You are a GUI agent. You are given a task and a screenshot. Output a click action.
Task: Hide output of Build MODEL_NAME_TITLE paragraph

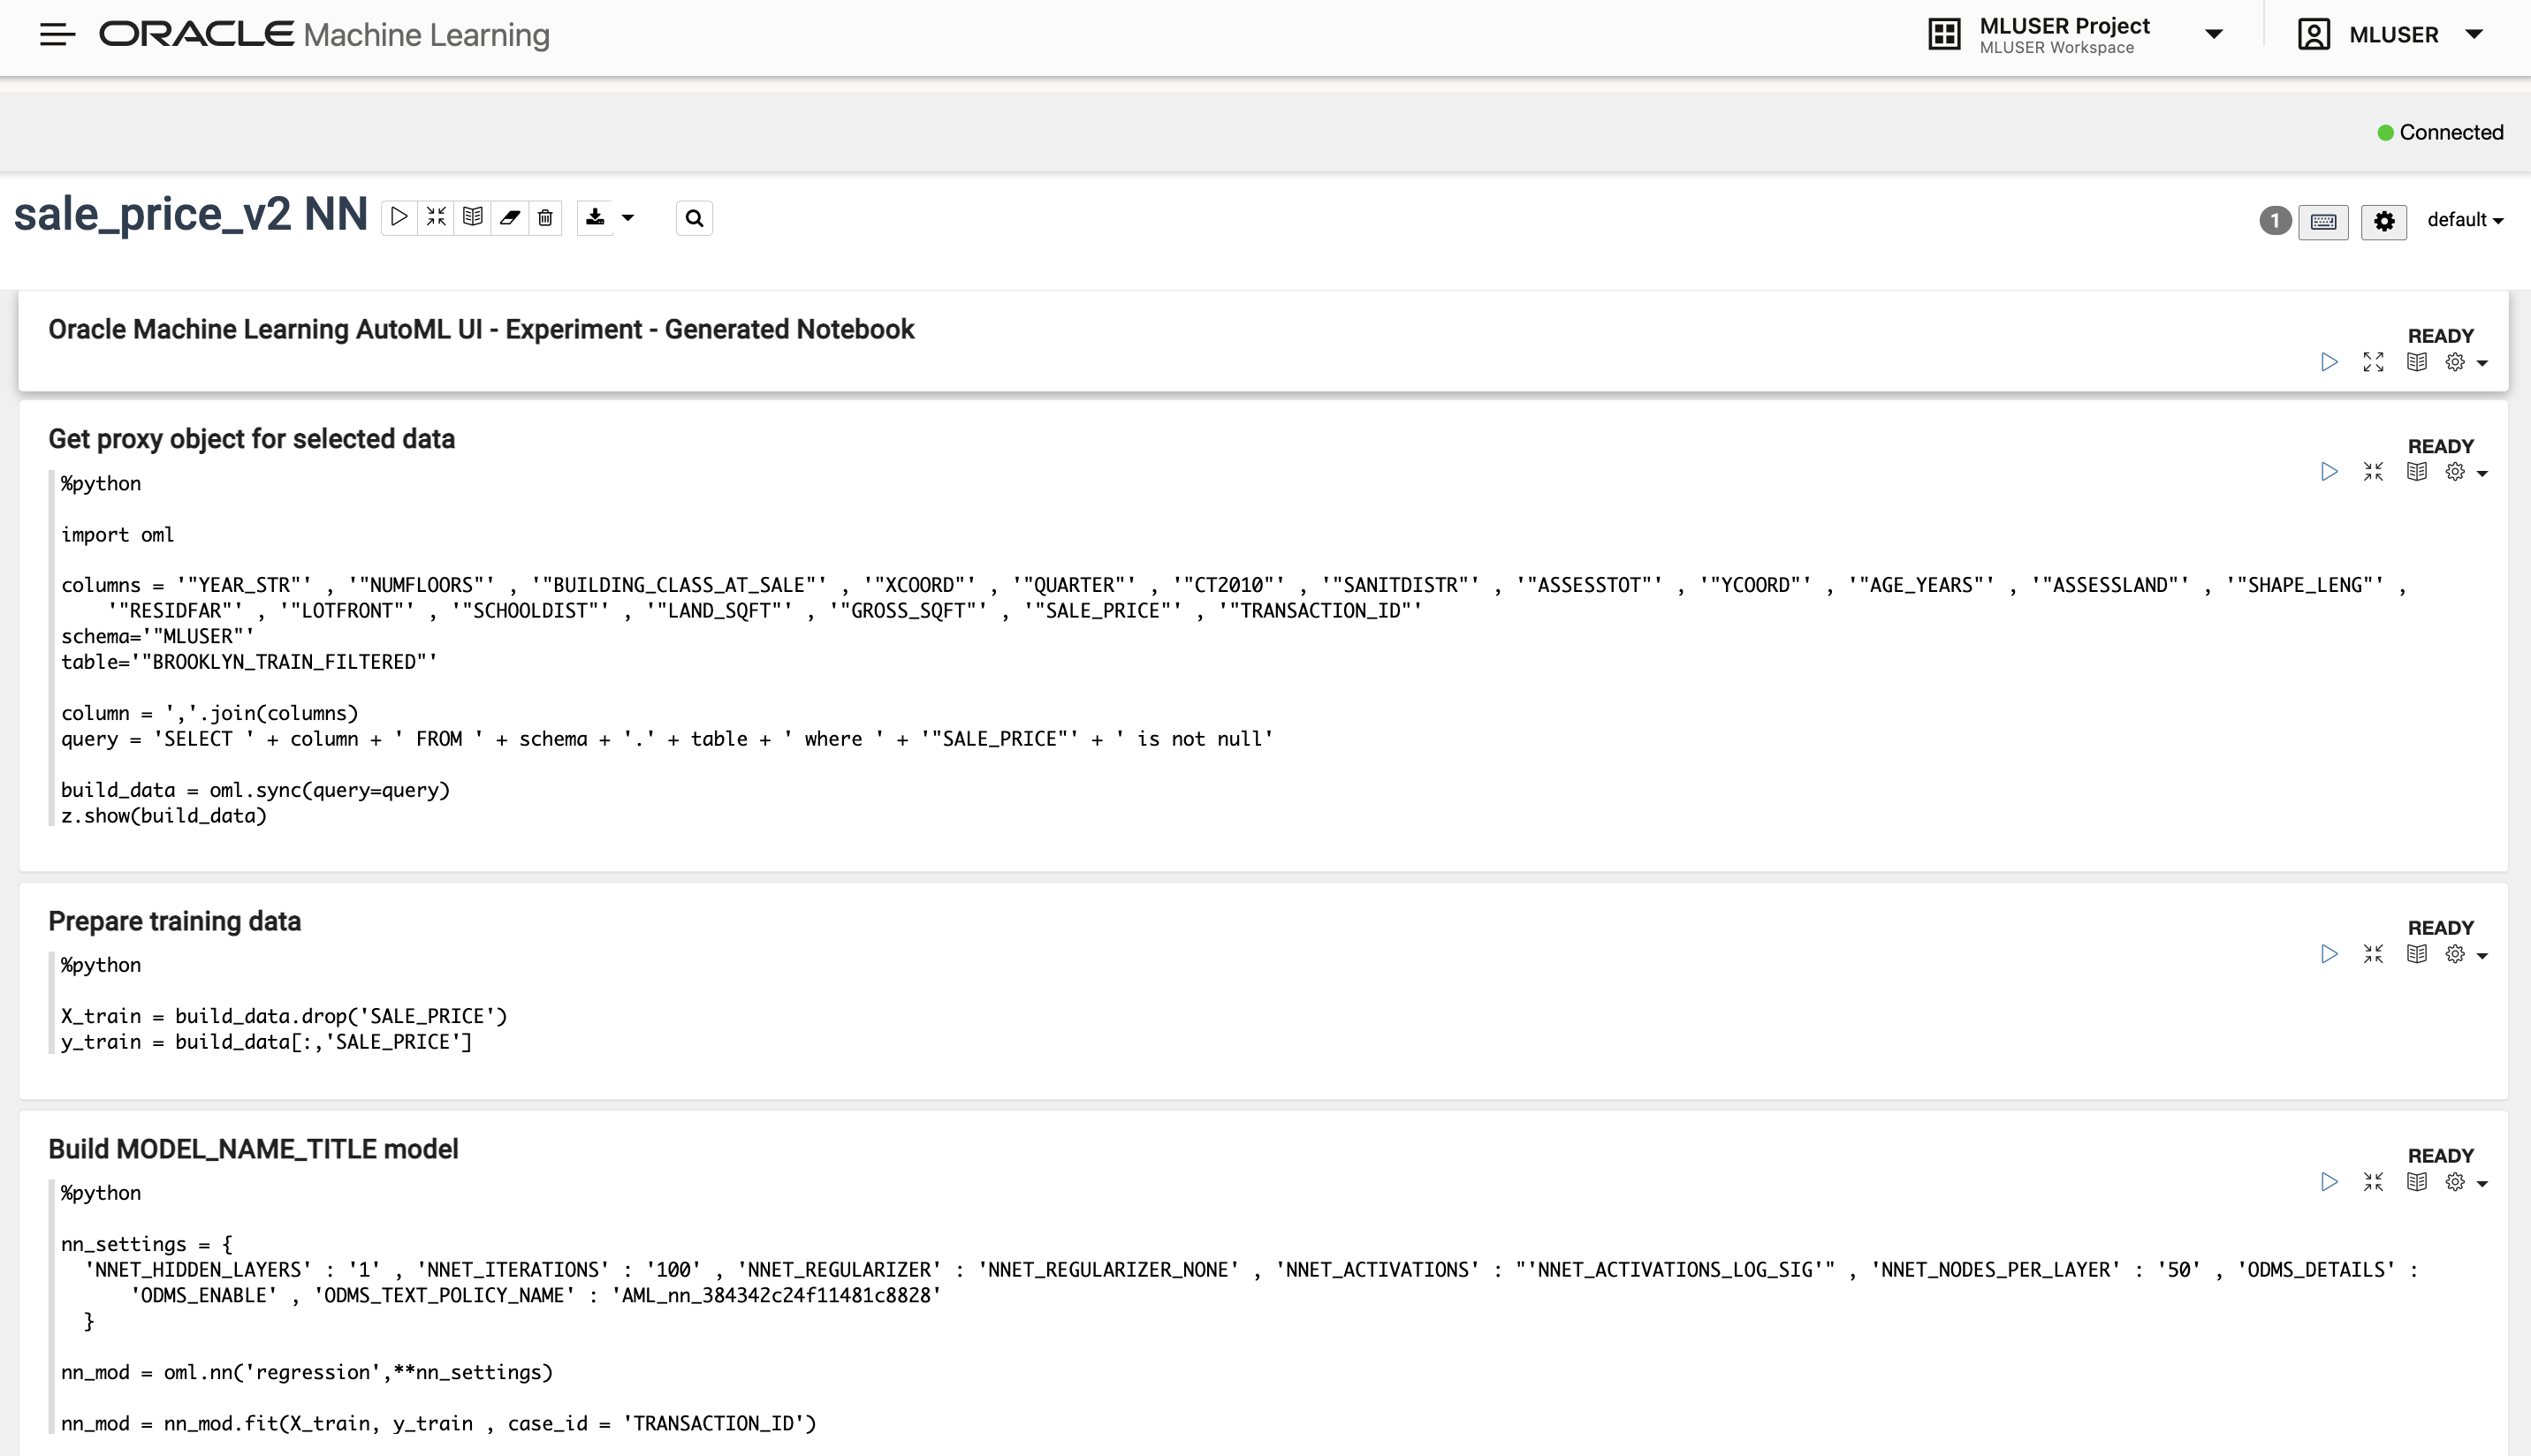(x=2416, y=1182)
